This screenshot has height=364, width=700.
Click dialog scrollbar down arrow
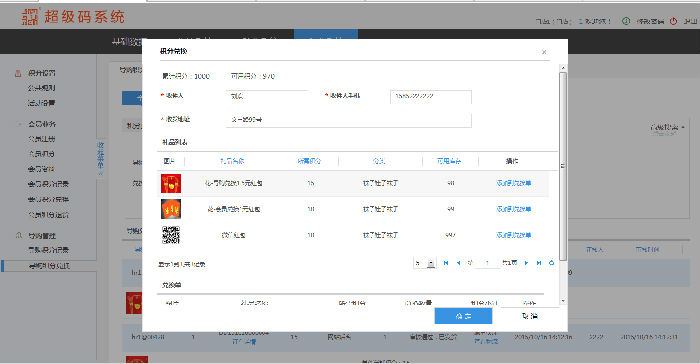tap(563, 301)
